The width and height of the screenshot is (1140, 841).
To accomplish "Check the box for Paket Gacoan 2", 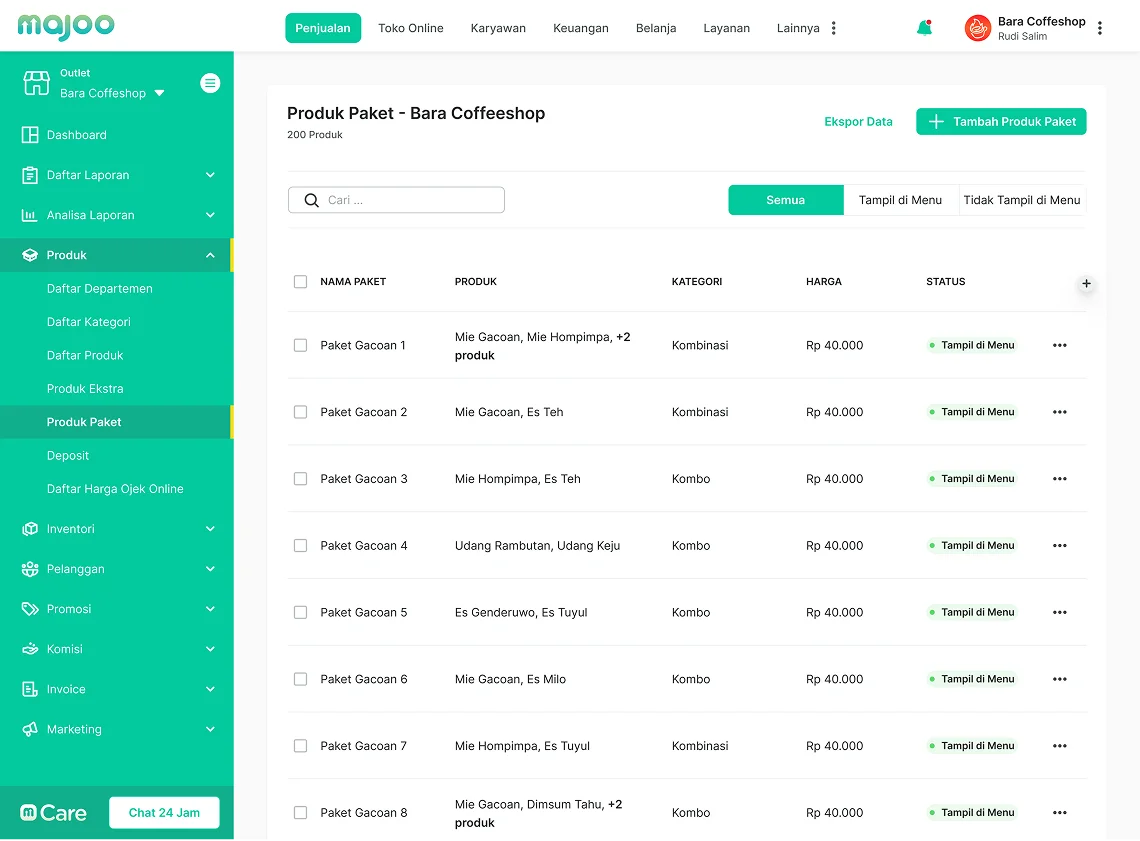I will (x=300, y=412).
